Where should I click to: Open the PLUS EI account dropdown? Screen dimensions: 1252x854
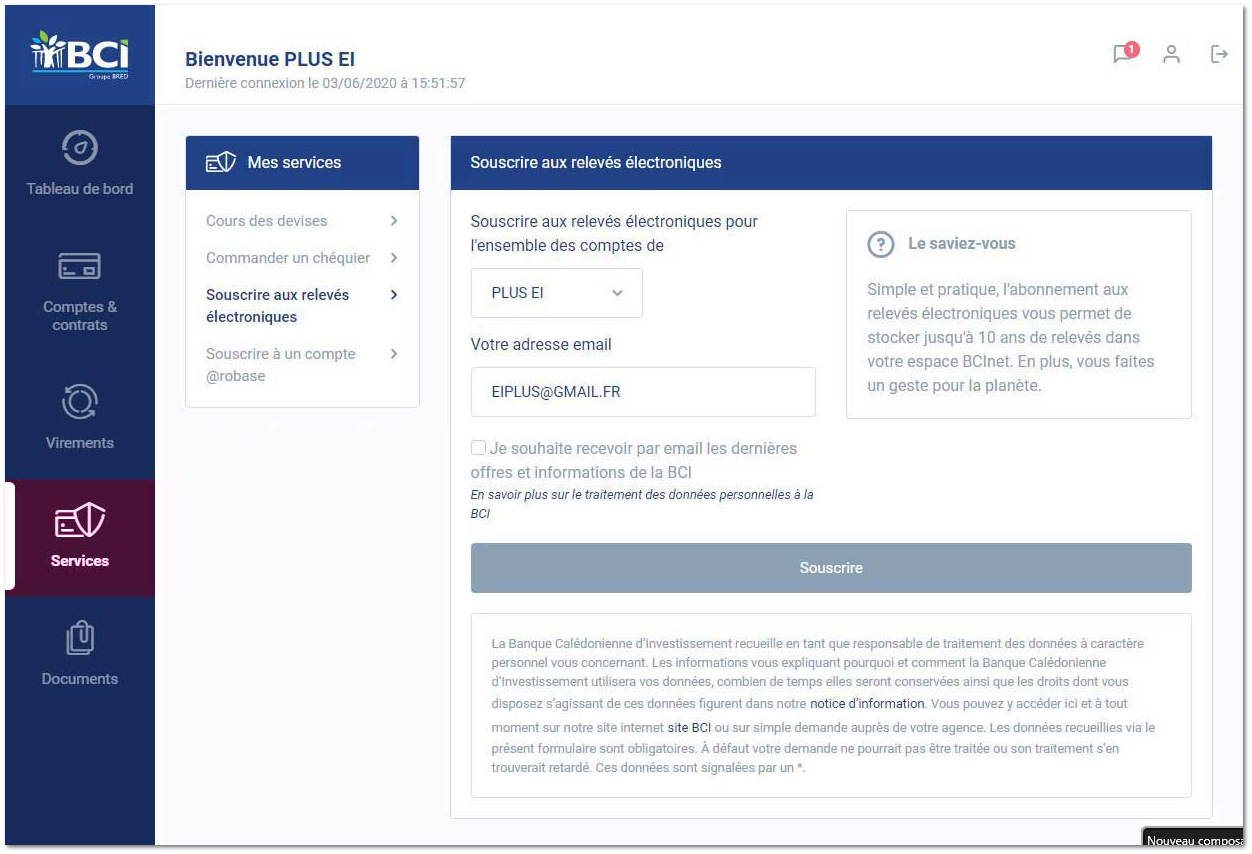[557, 293]
